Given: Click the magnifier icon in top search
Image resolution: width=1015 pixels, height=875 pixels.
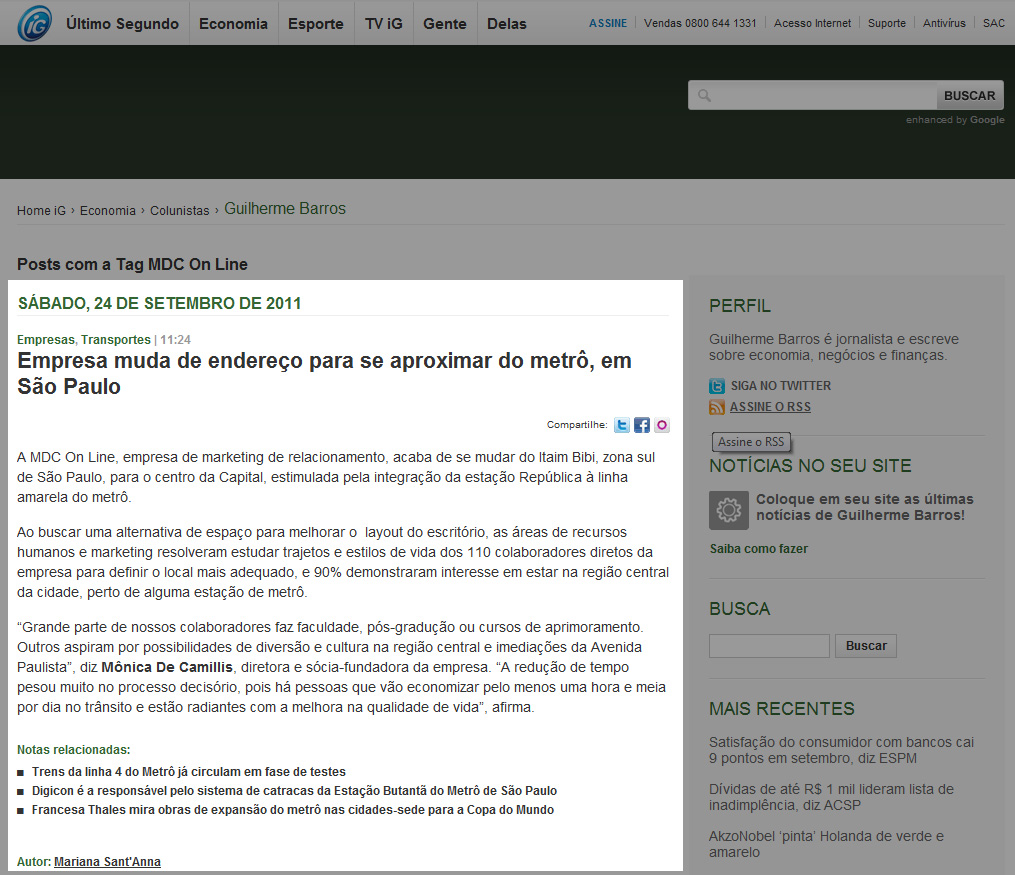Looking at the screenshot, I should [x=704, y=96].
